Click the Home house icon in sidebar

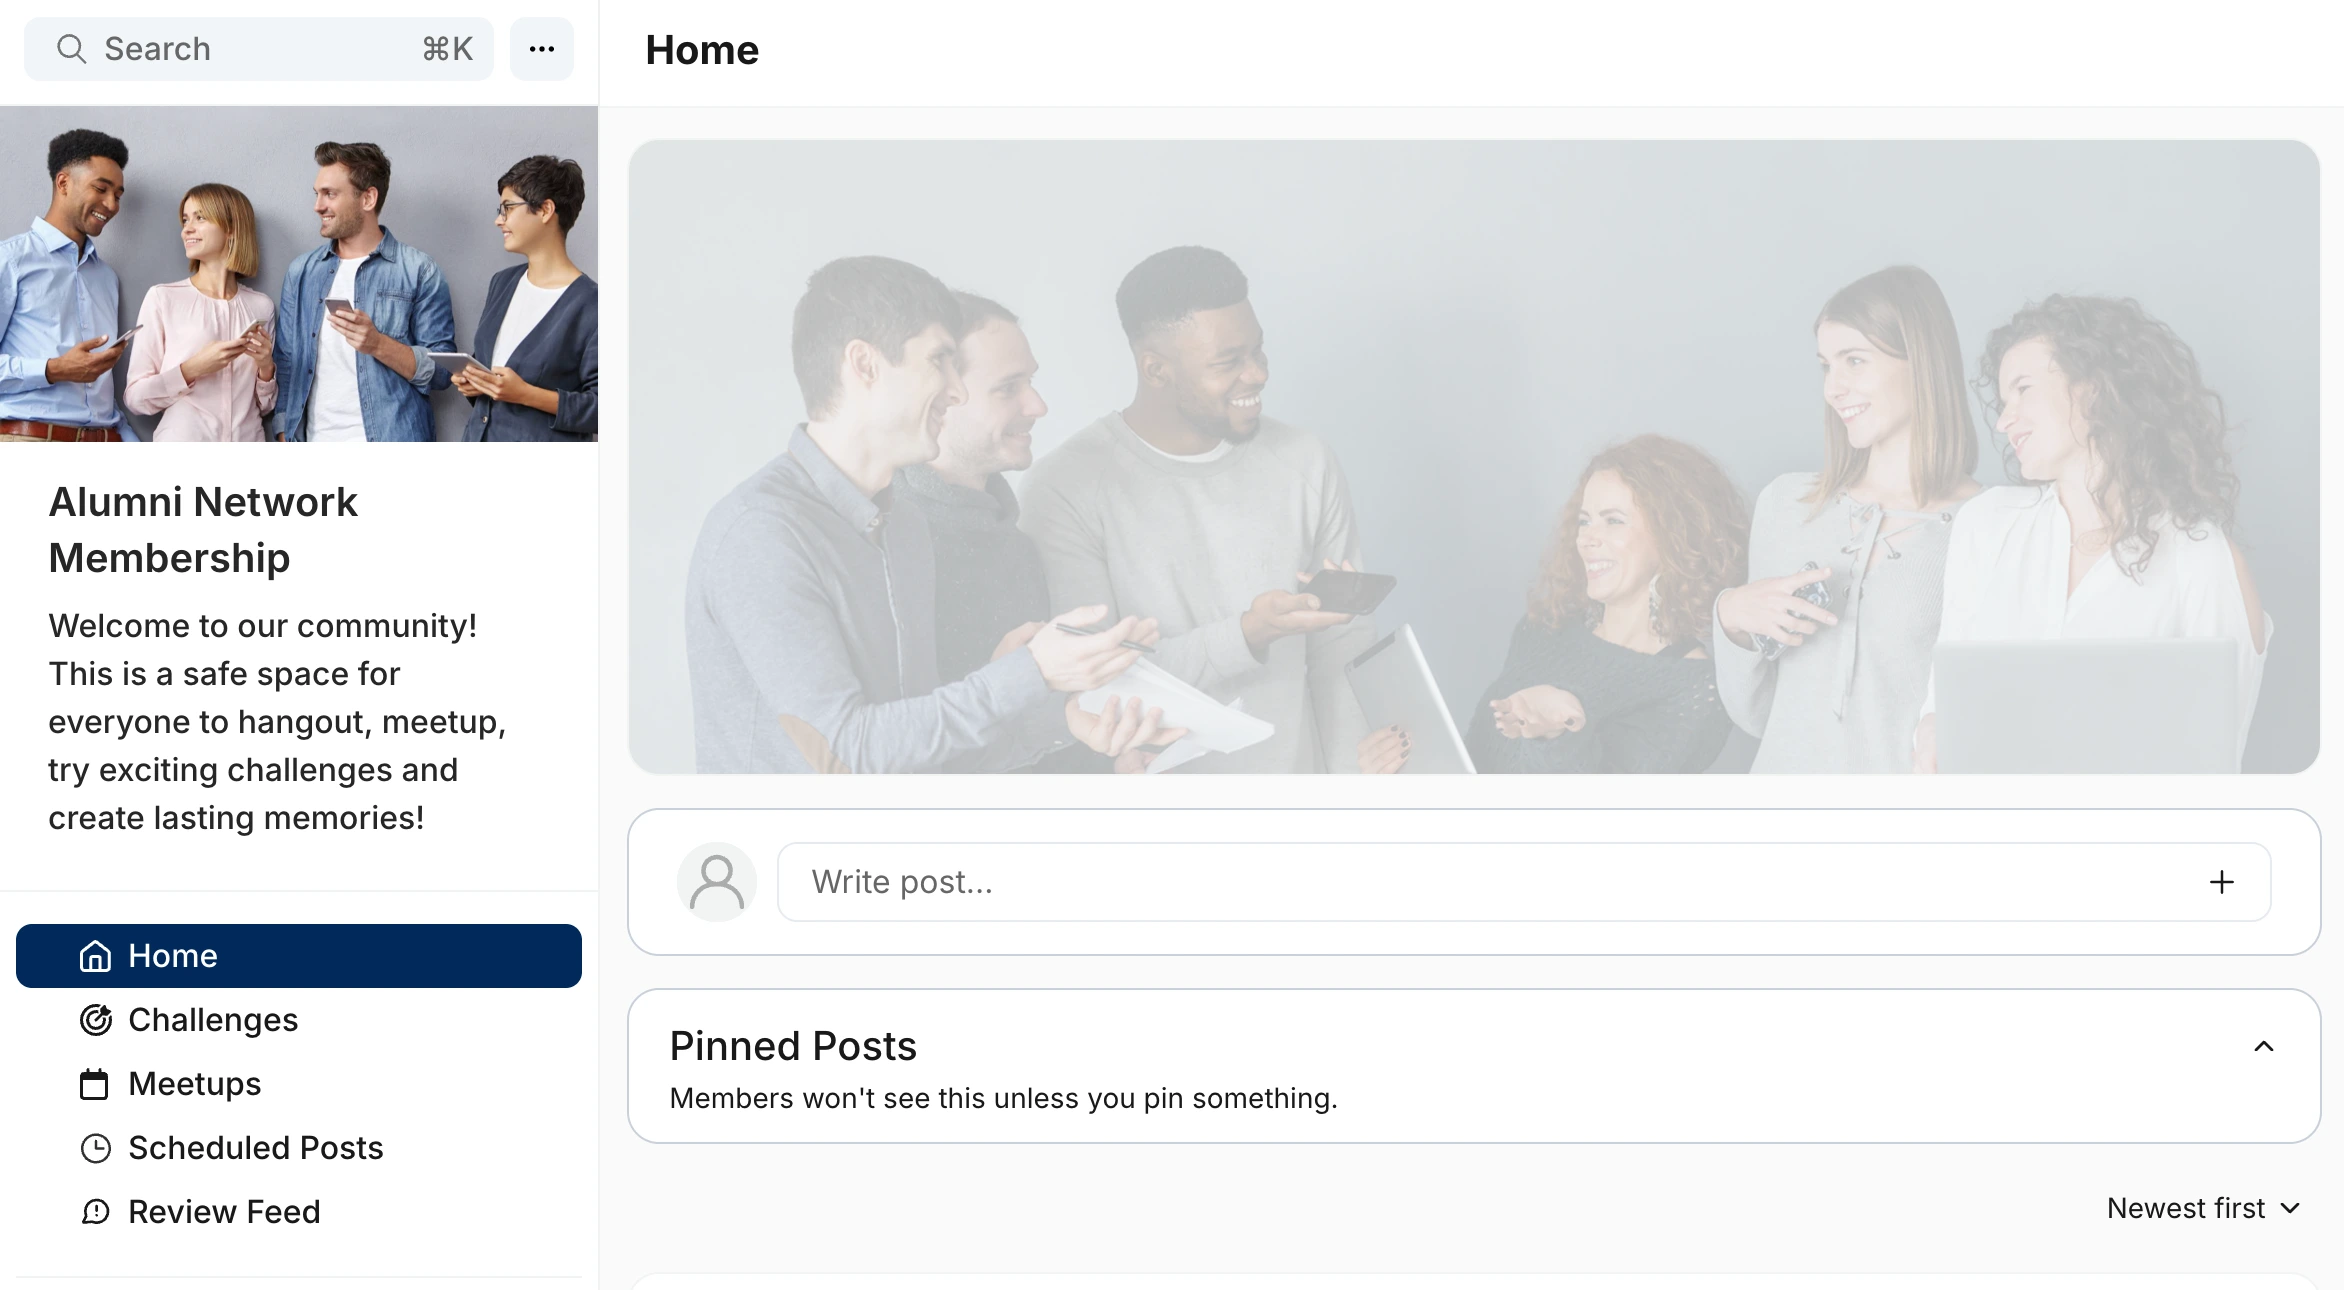pos(95,956)
